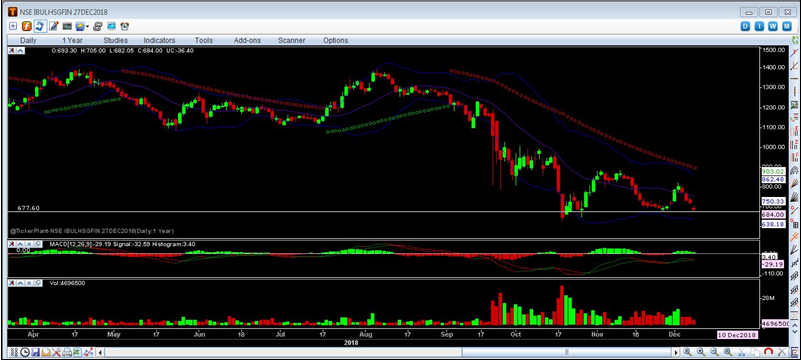Click the green refresh icon atop right sidebar
Image resolution: width=801 pixels, height=361 pixels.
pos(794,39)
